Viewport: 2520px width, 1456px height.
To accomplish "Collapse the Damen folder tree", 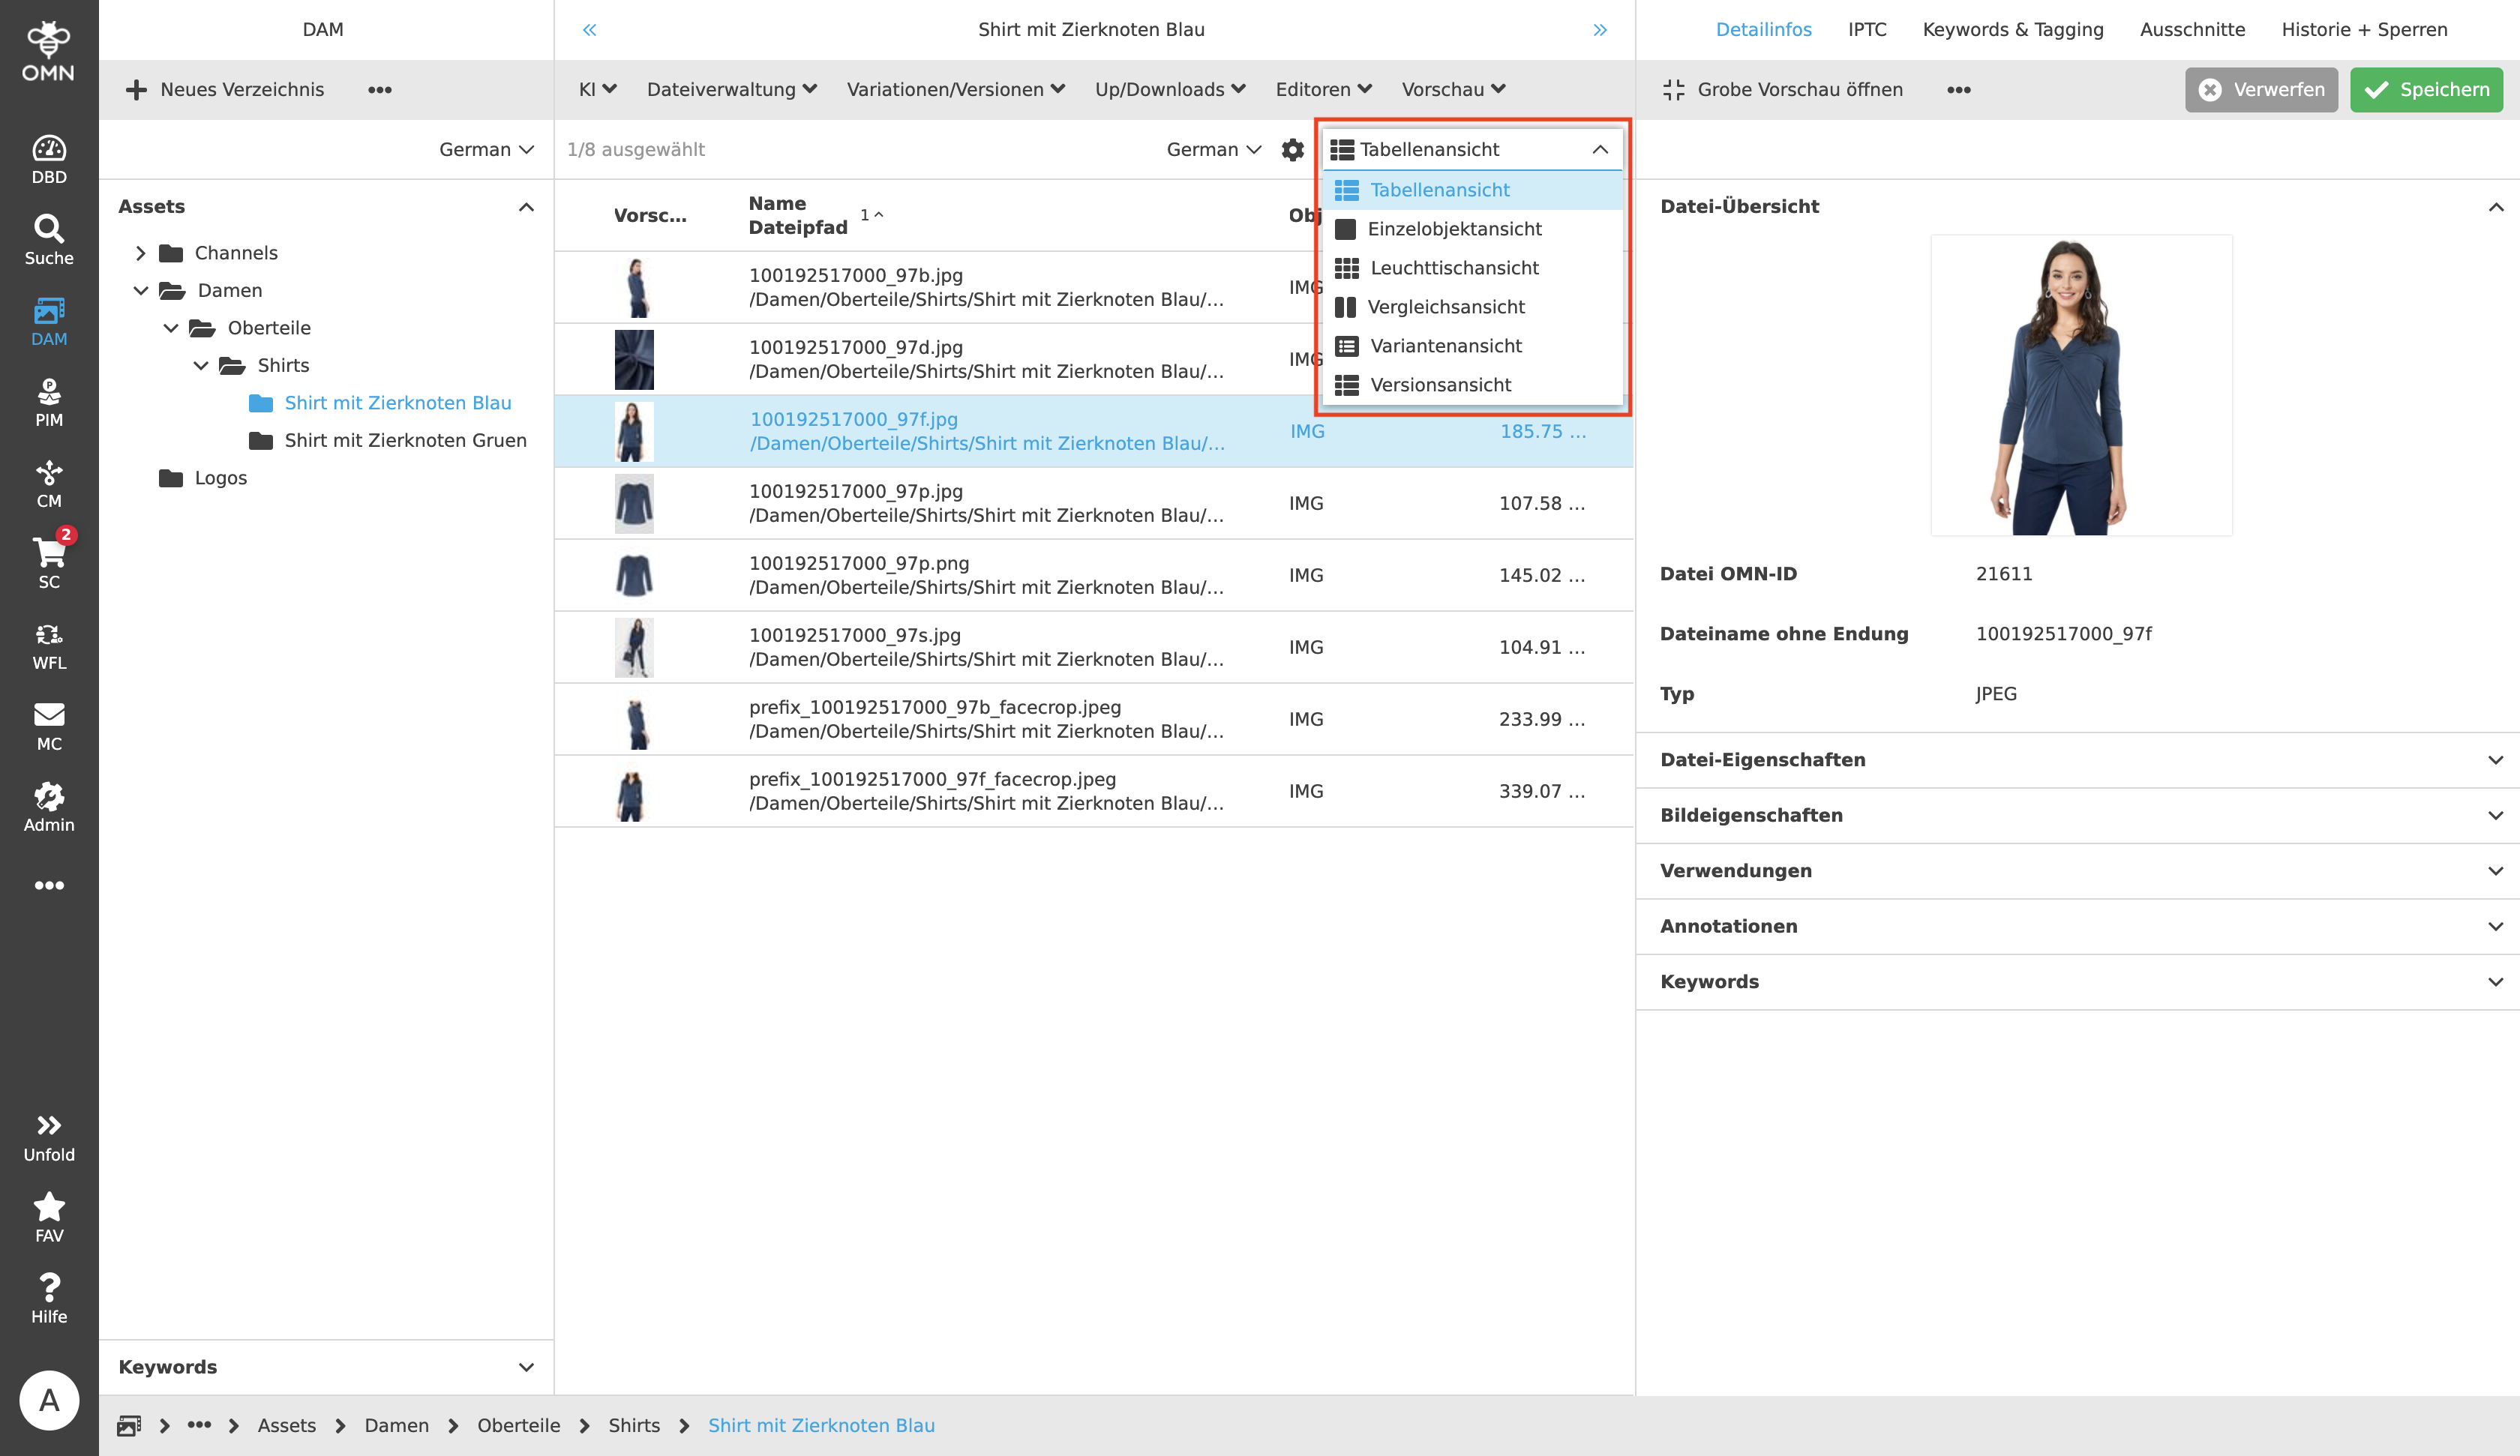I will click(x=140, y=290).
